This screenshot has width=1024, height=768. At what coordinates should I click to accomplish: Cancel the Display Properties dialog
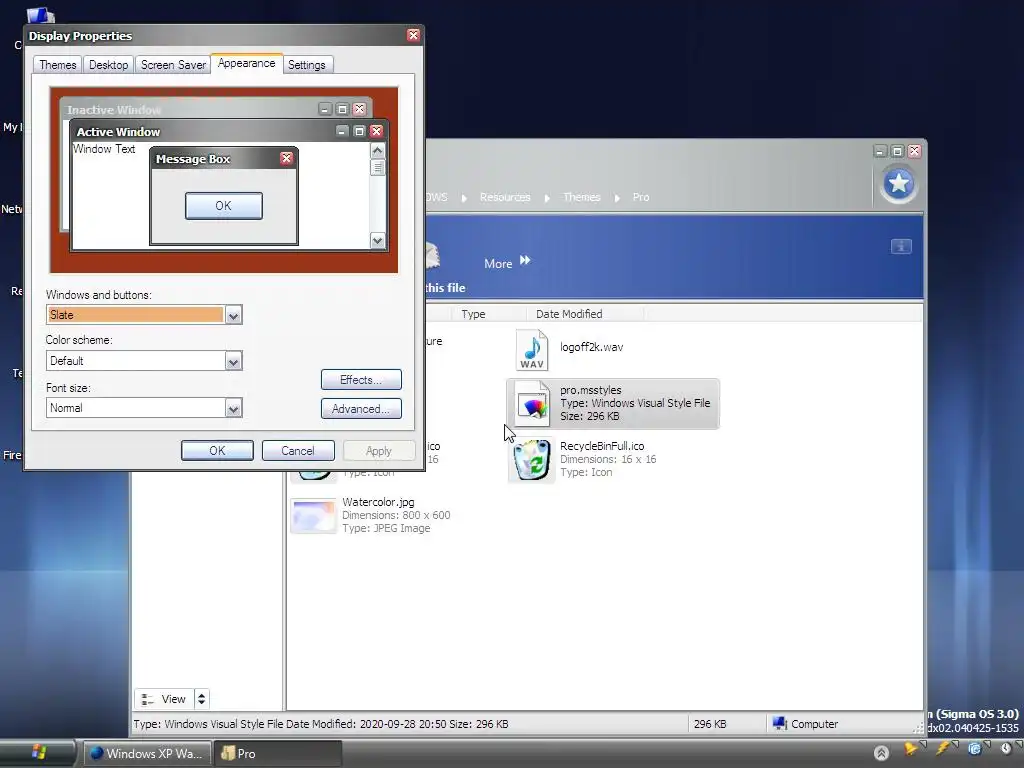click(x=298, y=451)
